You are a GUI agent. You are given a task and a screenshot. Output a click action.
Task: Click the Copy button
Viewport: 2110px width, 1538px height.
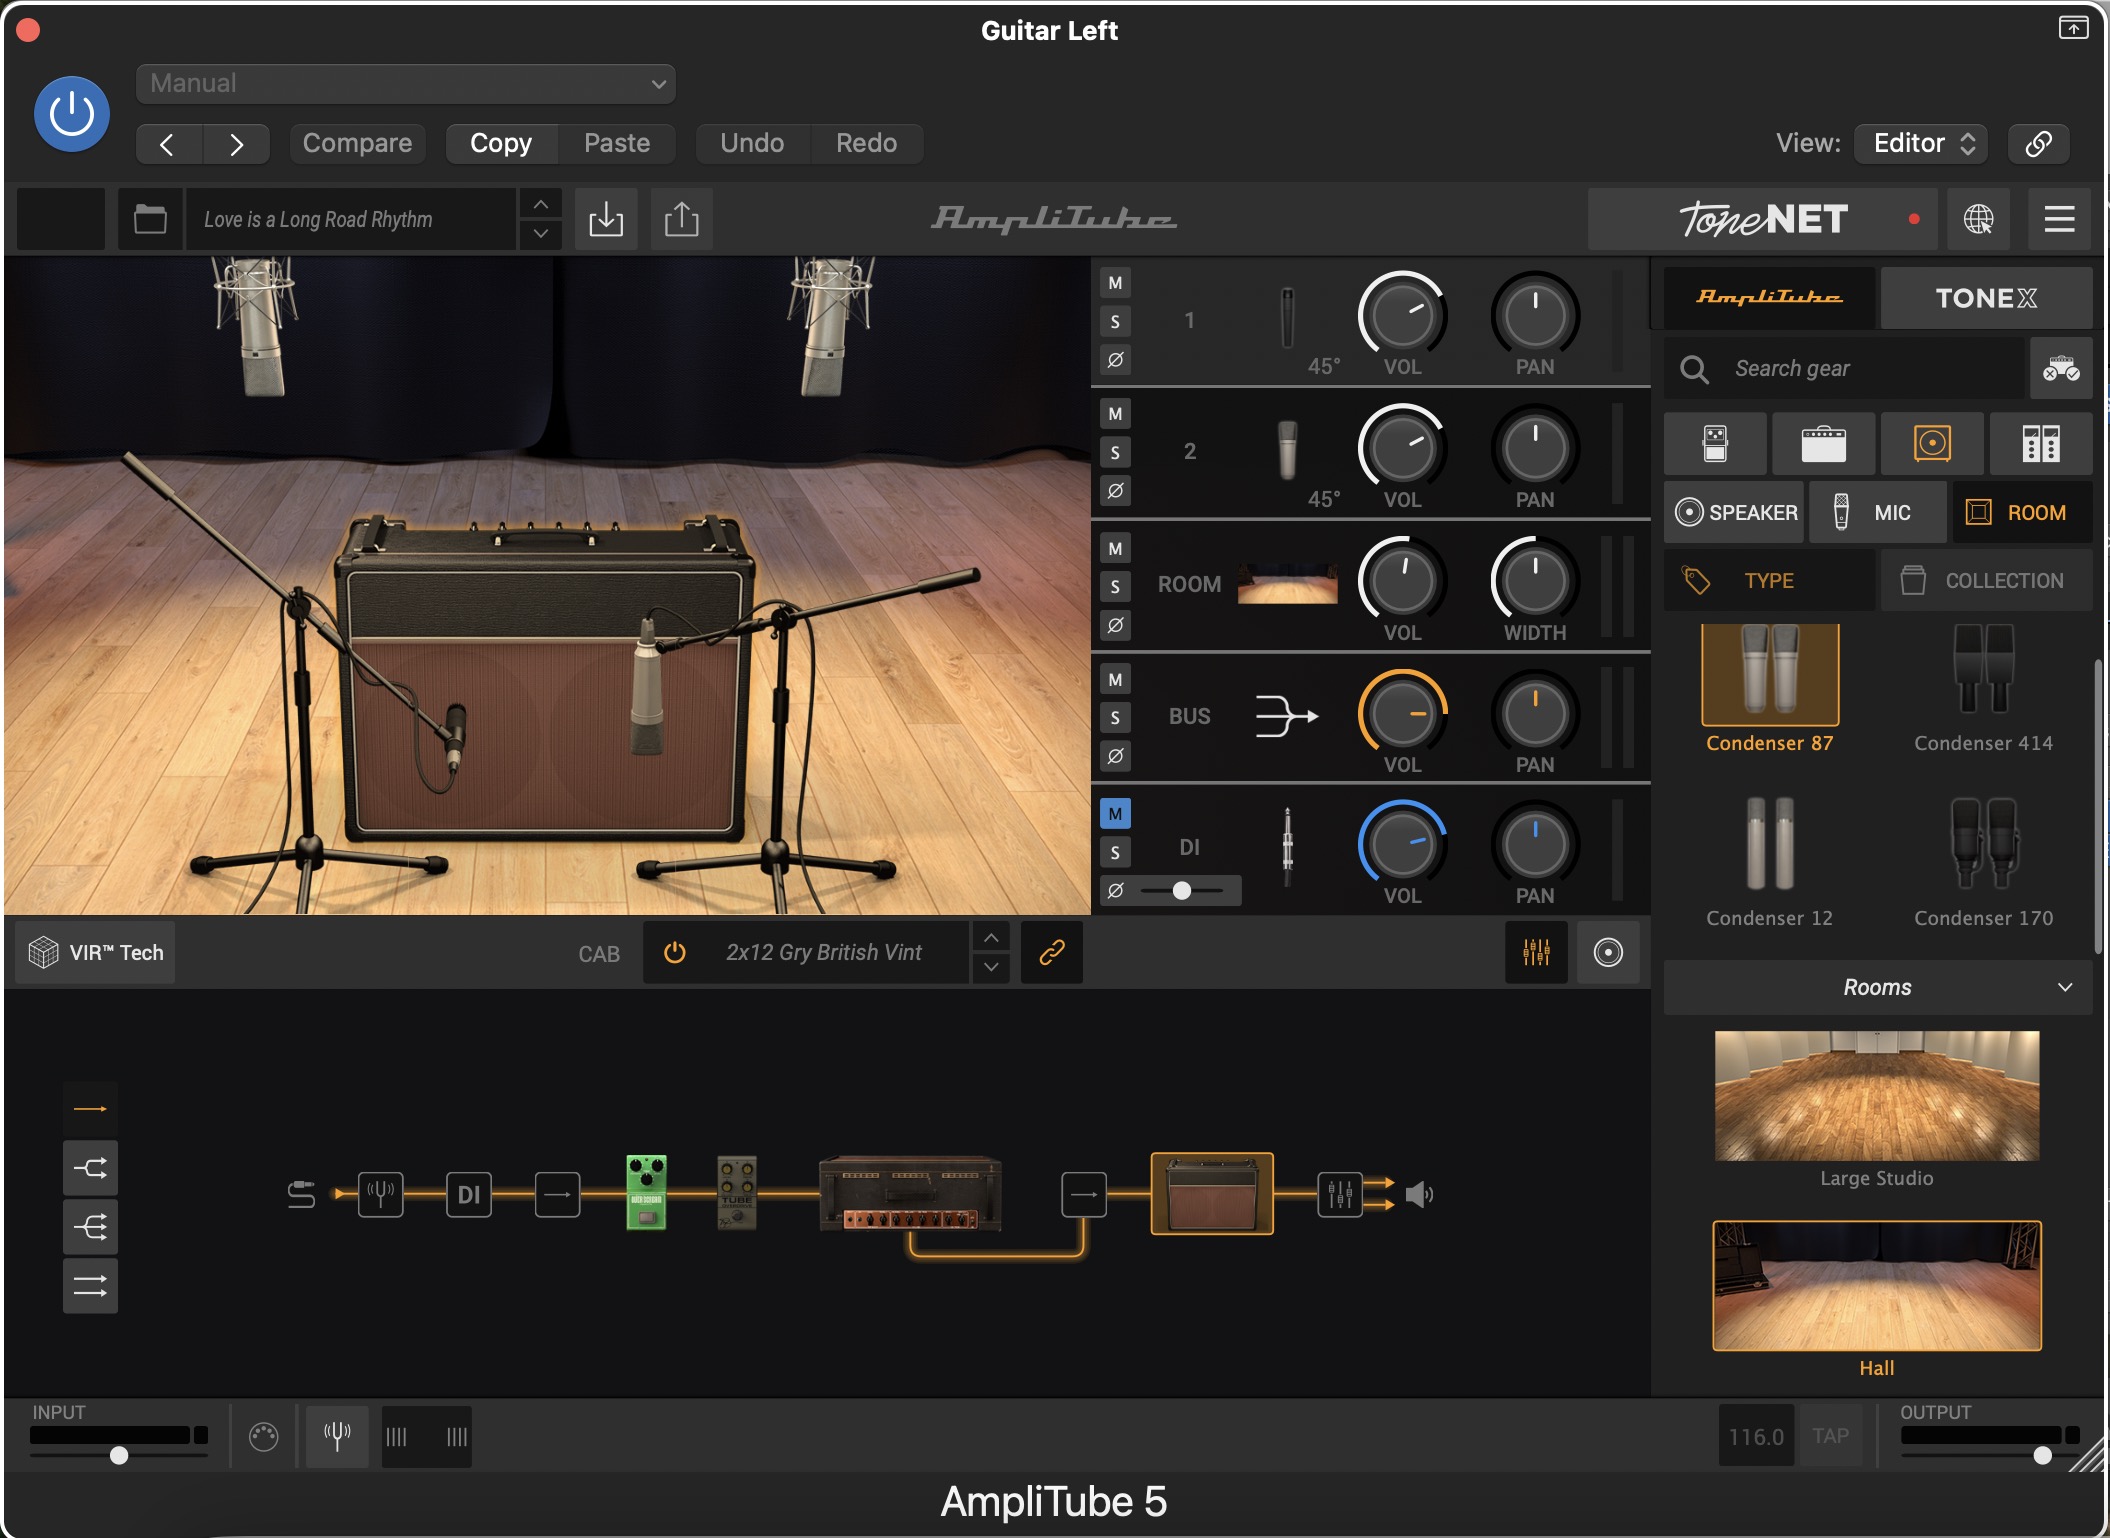[501, 144]
